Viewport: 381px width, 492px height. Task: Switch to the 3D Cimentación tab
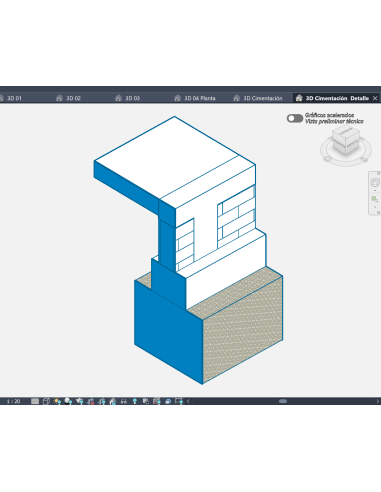click(258, 98)
